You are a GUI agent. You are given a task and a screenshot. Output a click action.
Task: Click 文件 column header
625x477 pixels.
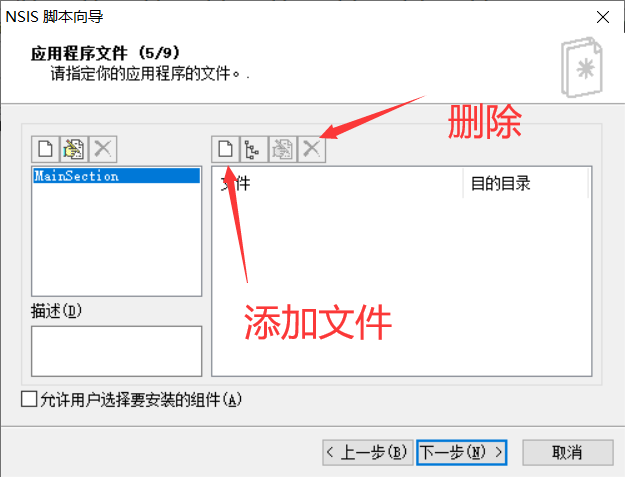(x=337, y=183)
